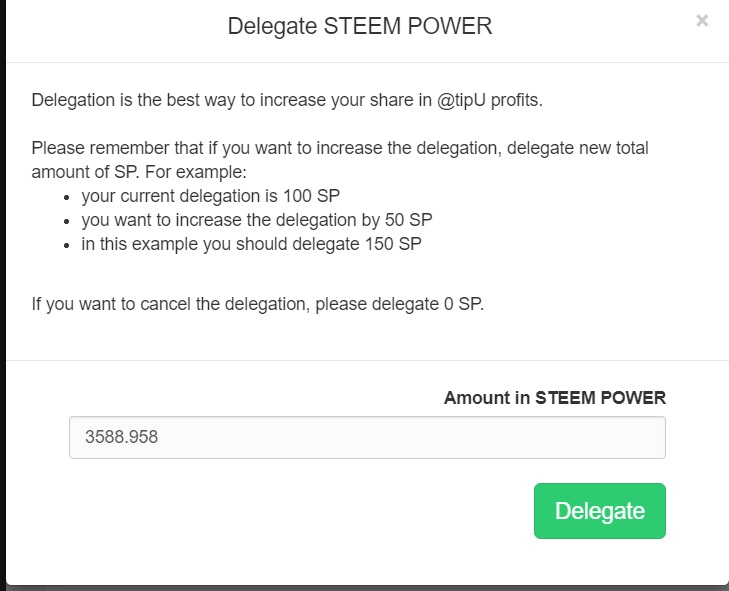Click the cancel-delegation instruction sentence
Image resolution: width=729 pixels, height=591 pixels.
click(257, 304)
